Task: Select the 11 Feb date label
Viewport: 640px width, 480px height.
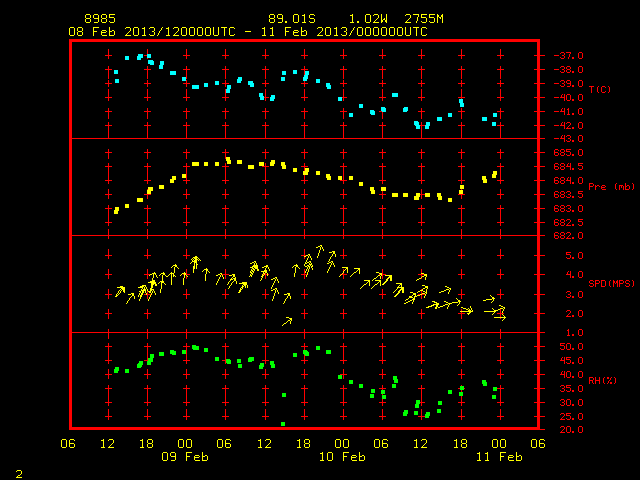Action: point(499,457)
